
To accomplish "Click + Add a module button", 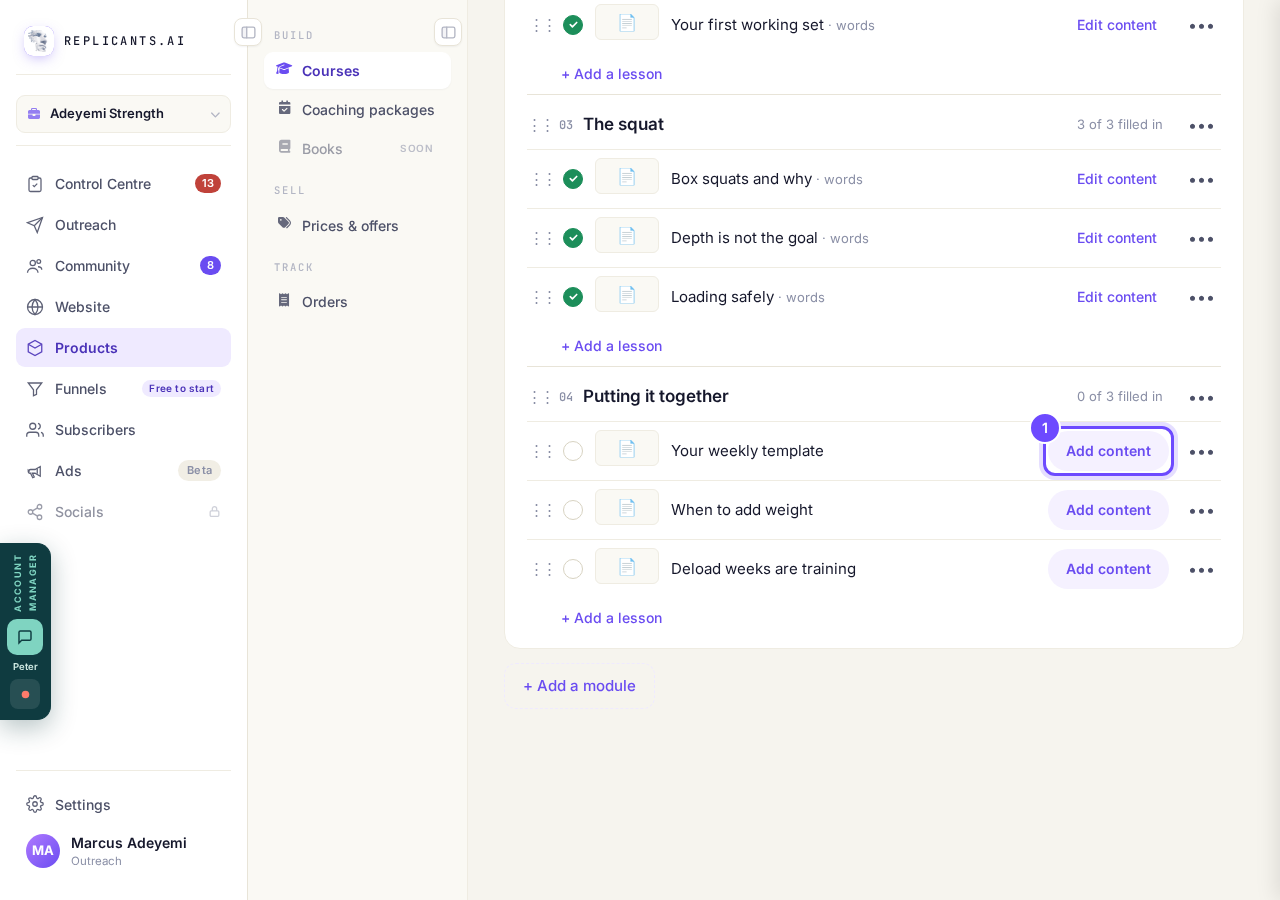I will (x=579, y=686).
